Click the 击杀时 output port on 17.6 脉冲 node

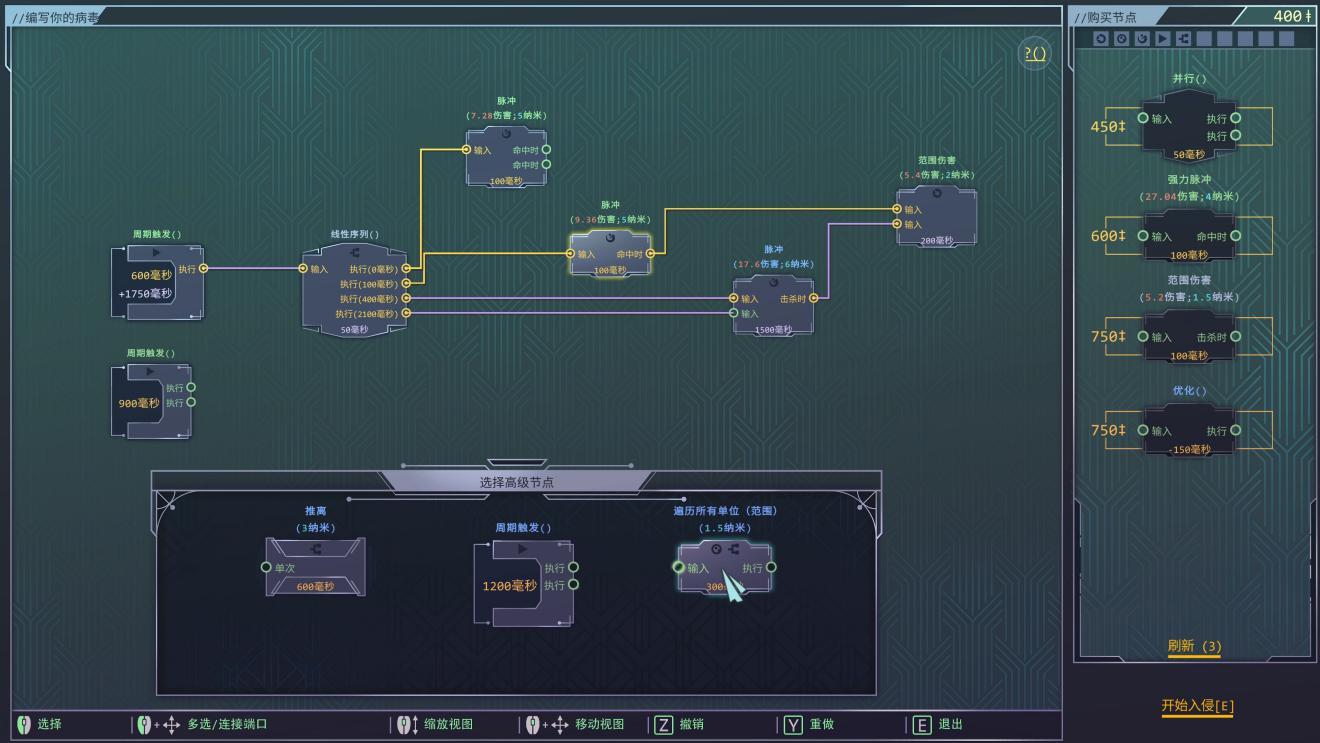(x=813, y=298)
